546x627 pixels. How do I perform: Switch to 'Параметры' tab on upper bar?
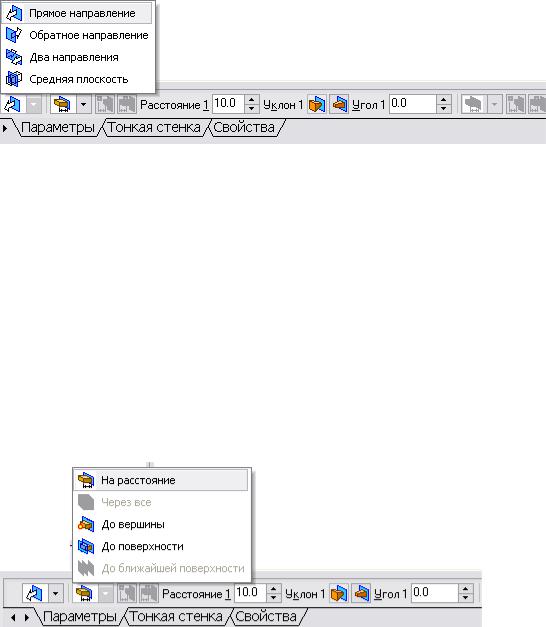58,128
